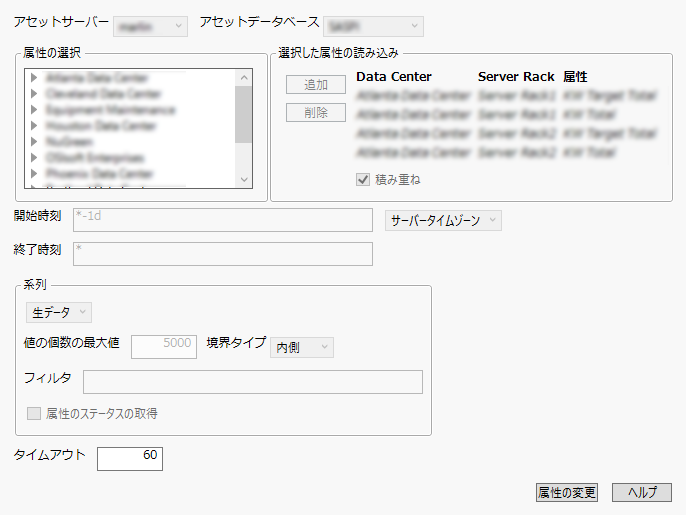Click the 値の個数の最大値 field showing 5000
Viewport: 686px width, 515px height.
click(164, 347)
